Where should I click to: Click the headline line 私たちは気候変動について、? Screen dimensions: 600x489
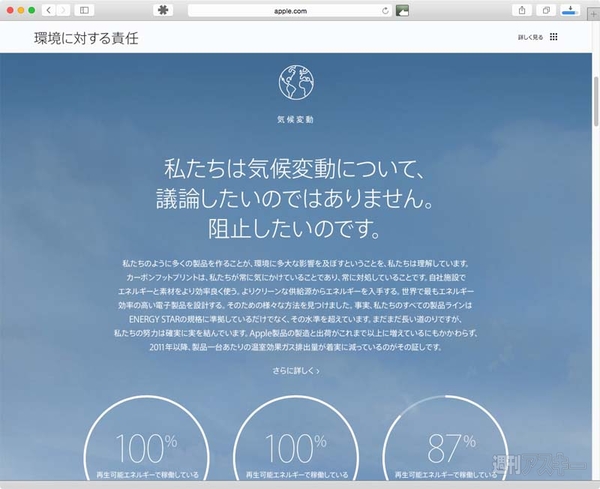[x=294, y=169]
